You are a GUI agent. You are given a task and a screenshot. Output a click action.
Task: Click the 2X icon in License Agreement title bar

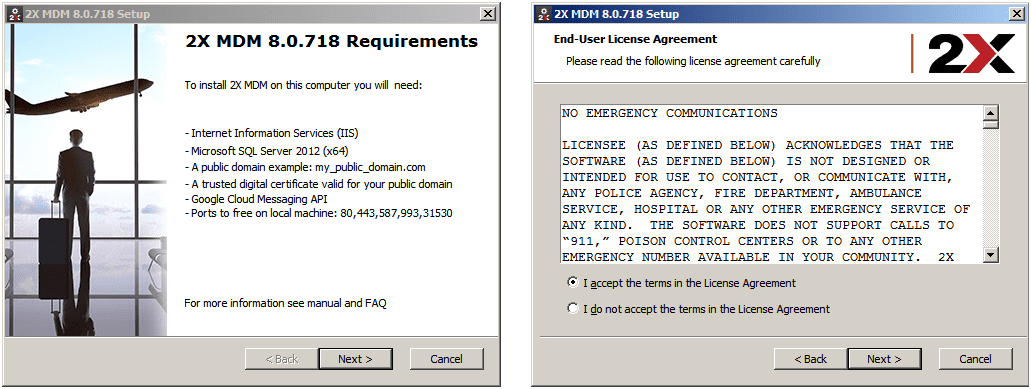click(x=544, y=14)
